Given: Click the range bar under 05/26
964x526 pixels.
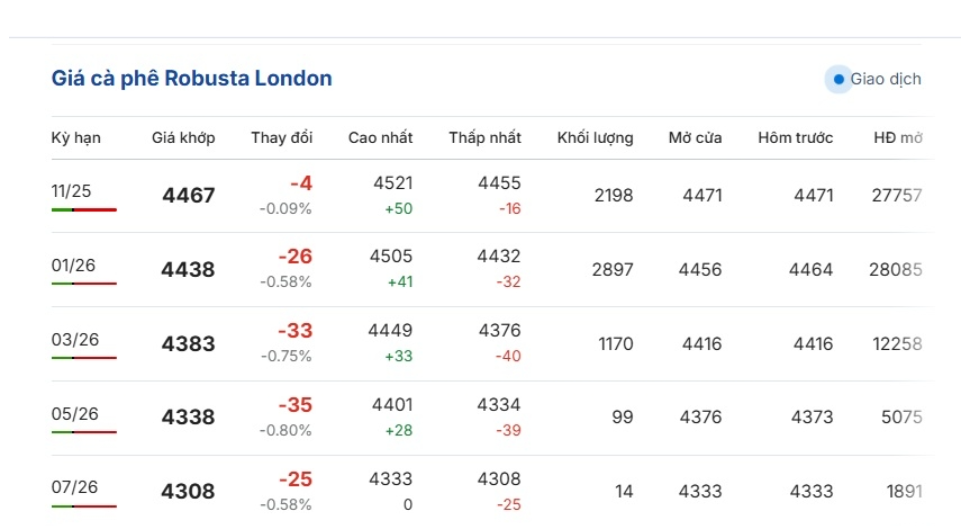Looking at the screenshot, I should 84,432.
